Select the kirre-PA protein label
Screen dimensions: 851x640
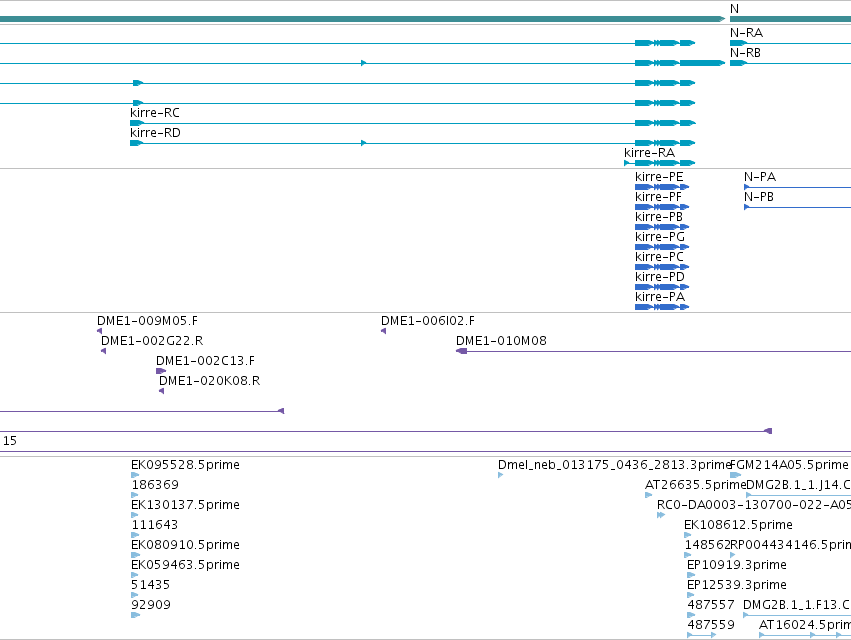[x=660, y=297]
